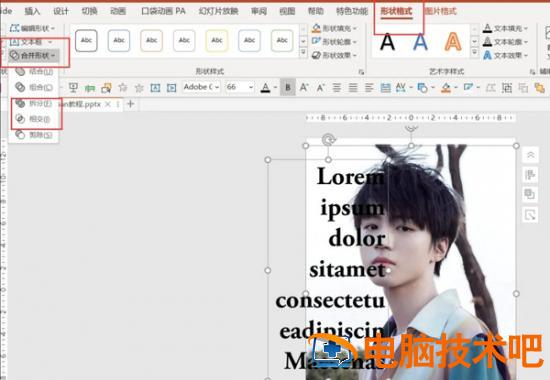
Task: Open the 幻灯片放映 (Slide Show) tab
Action: click(218, 11)
